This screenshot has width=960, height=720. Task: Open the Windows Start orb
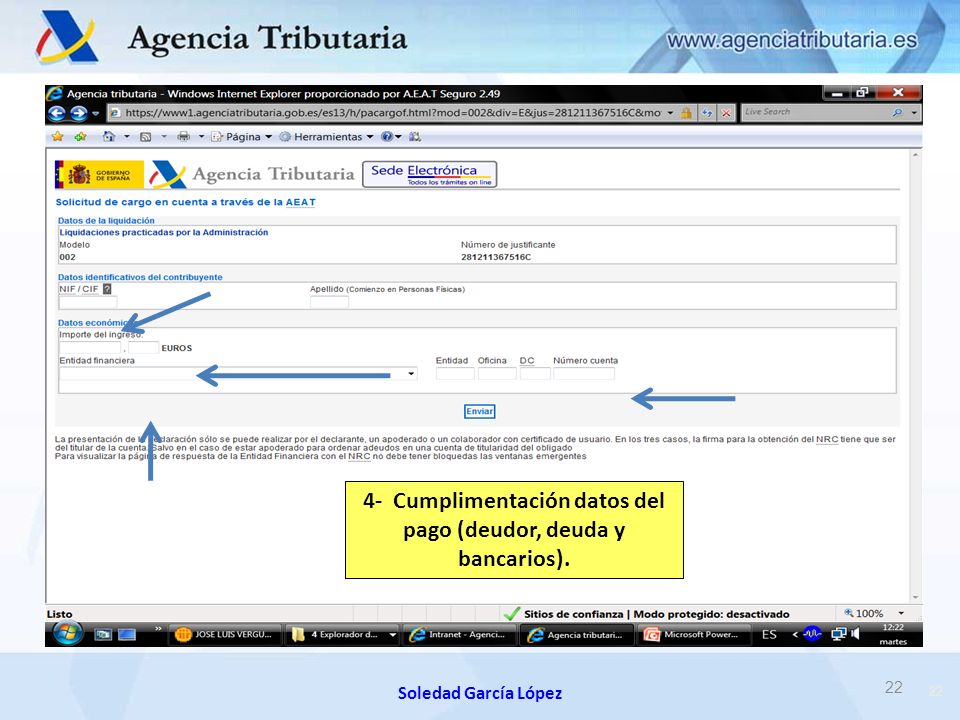(67, 633)
